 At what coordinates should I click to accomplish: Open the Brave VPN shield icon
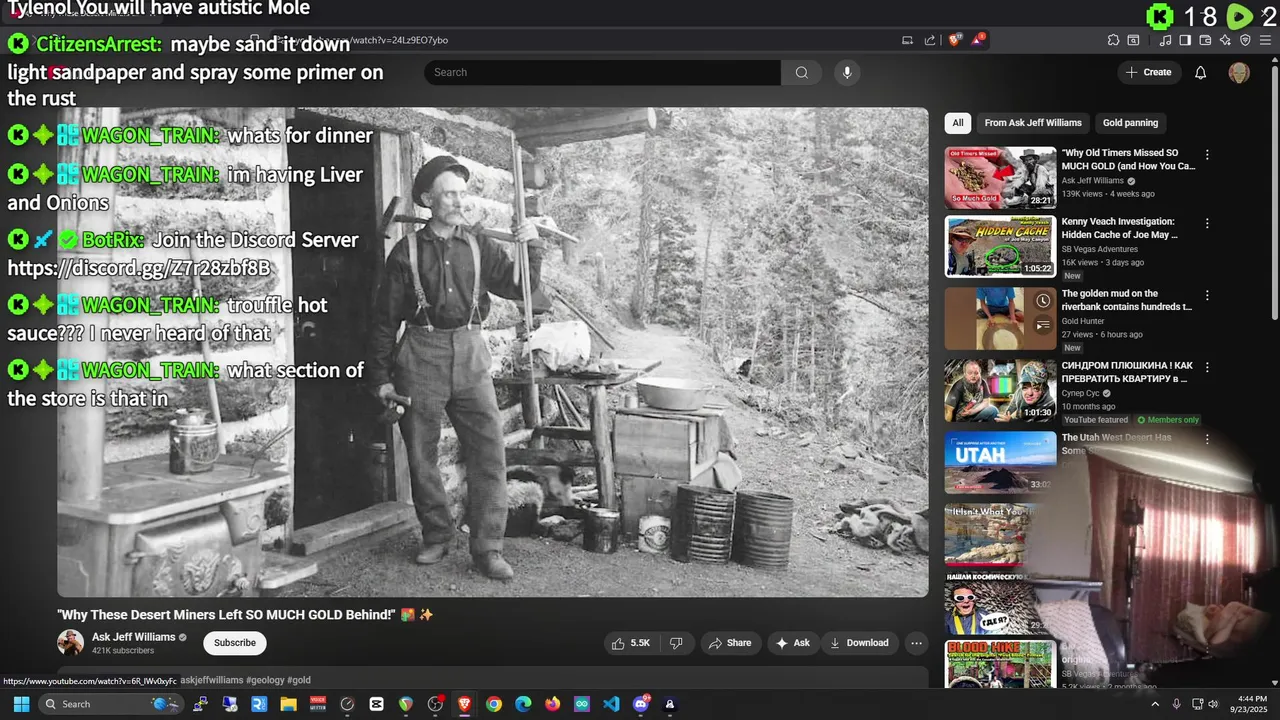click(x=1245, y=40)
